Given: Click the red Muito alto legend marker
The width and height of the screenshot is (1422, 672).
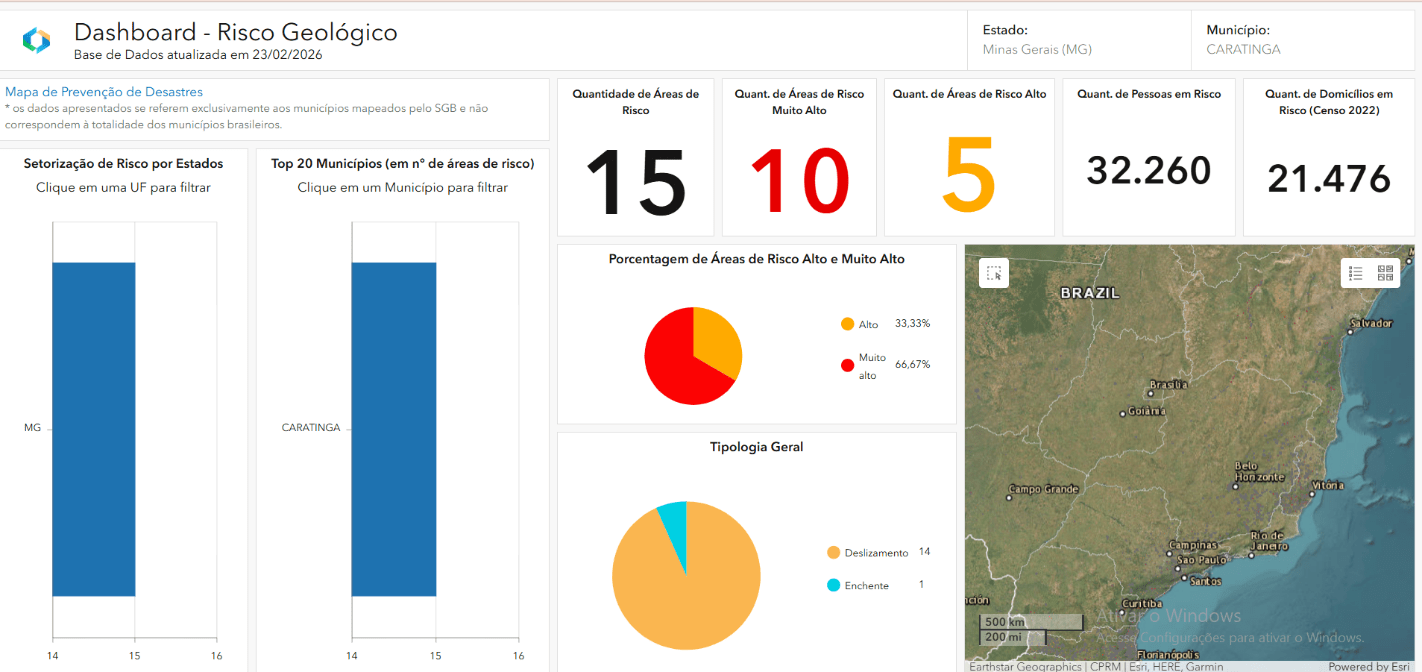Looking at the screenshot, I should (847, 365).
